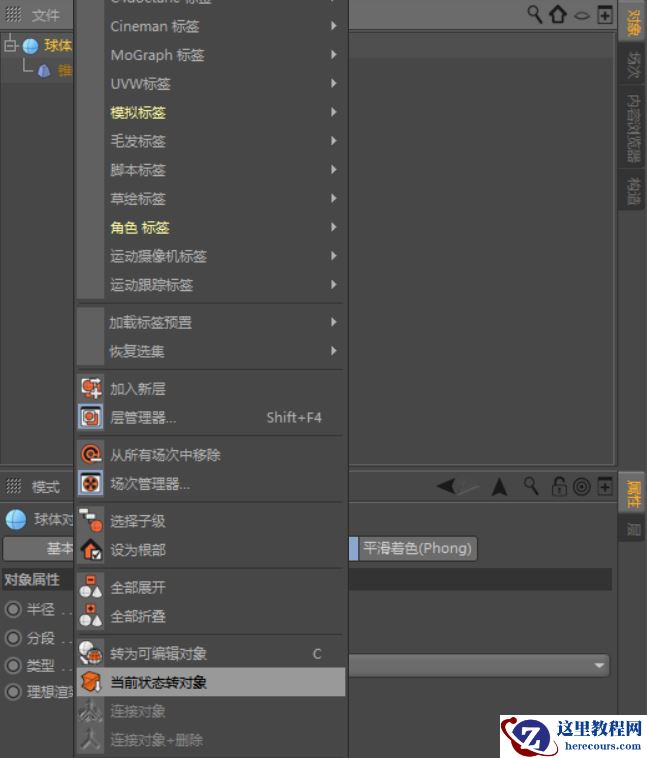
Task: Toggle the 半径 animation circle
Action: click(13, 609)
